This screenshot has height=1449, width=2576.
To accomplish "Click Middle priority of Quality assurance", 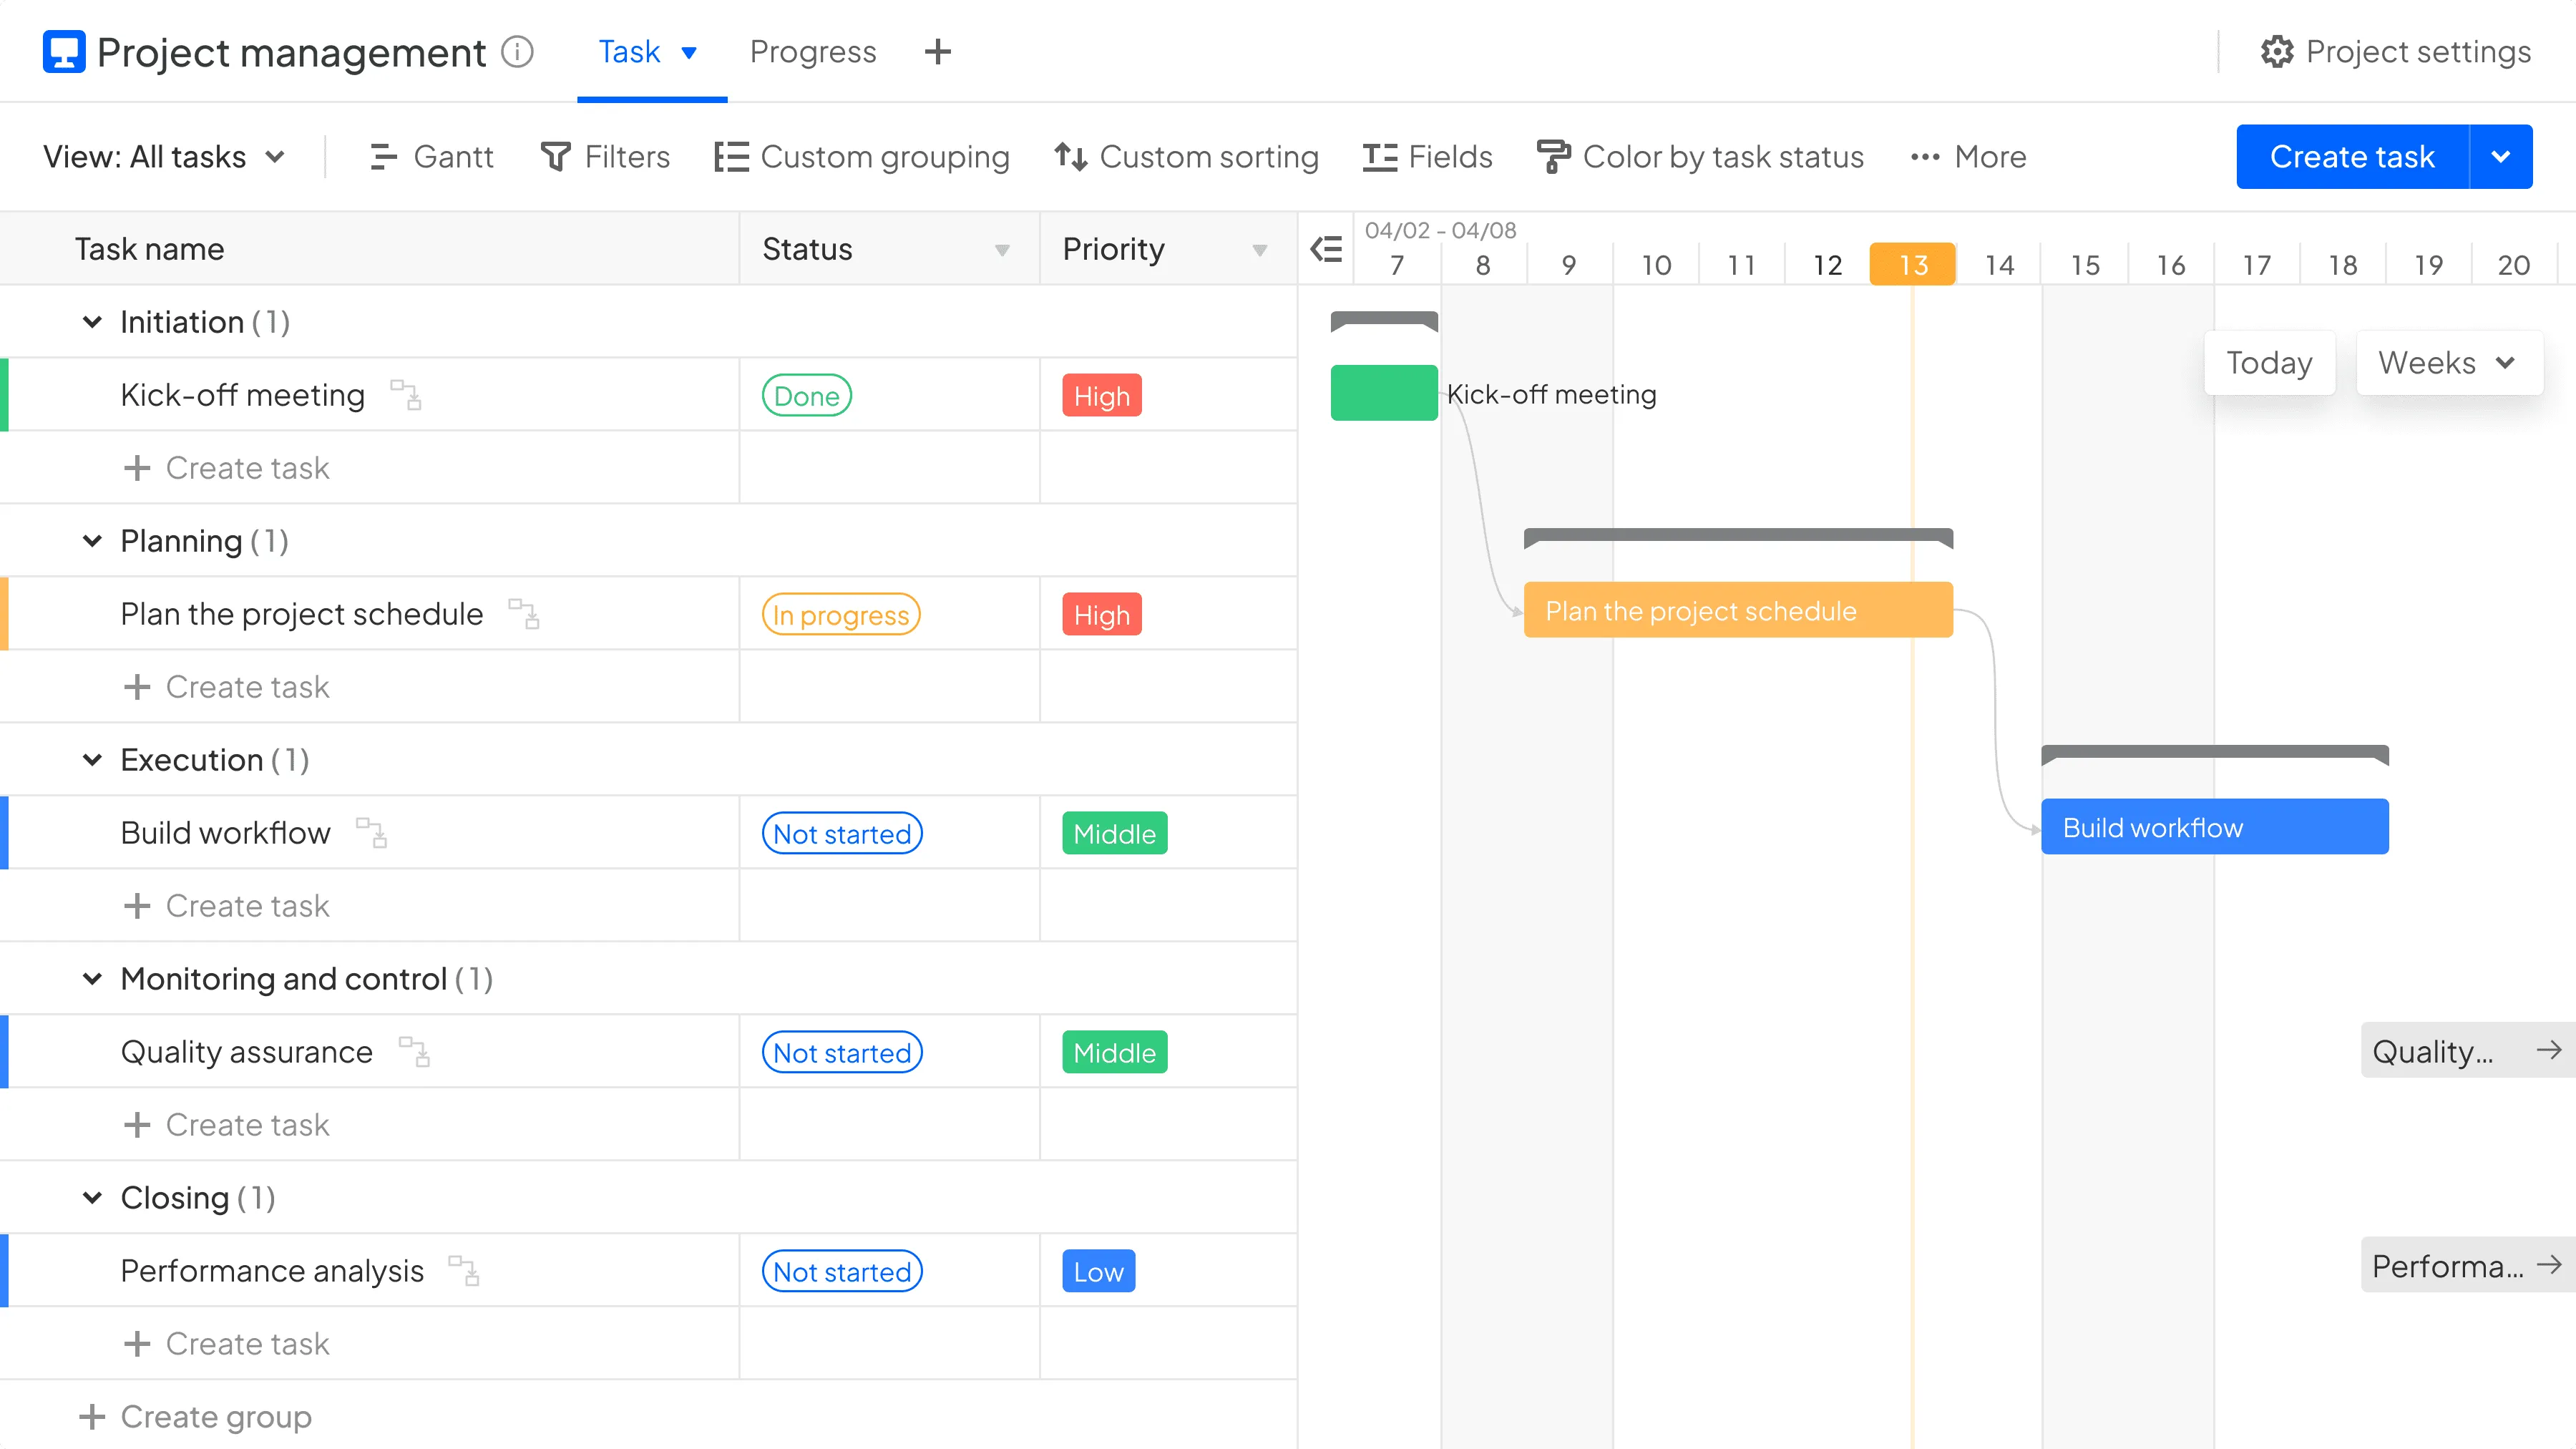I will (1115, 1052).
